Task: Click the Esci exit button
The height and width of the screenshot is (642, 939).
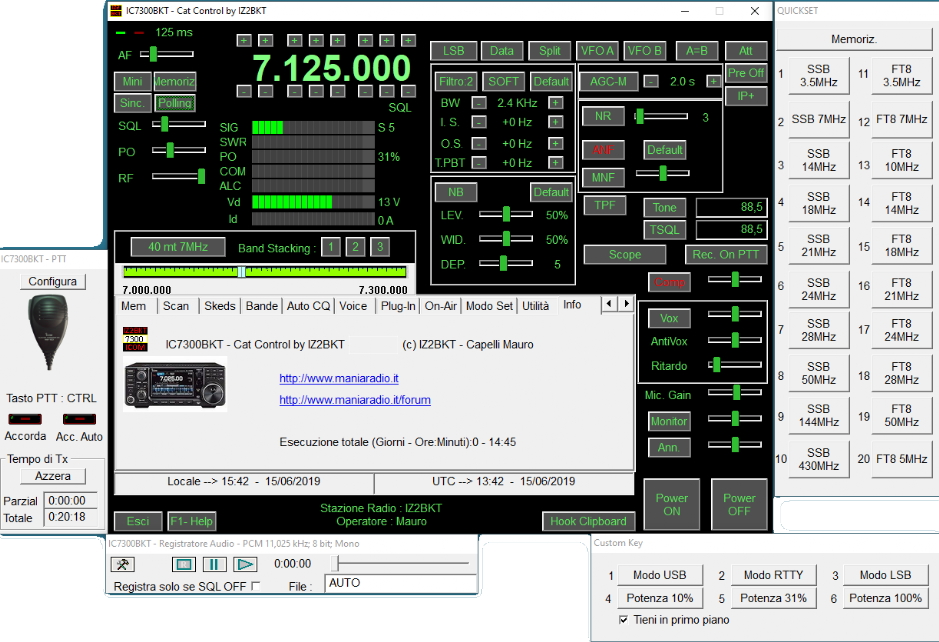Action: click(138, 521)
